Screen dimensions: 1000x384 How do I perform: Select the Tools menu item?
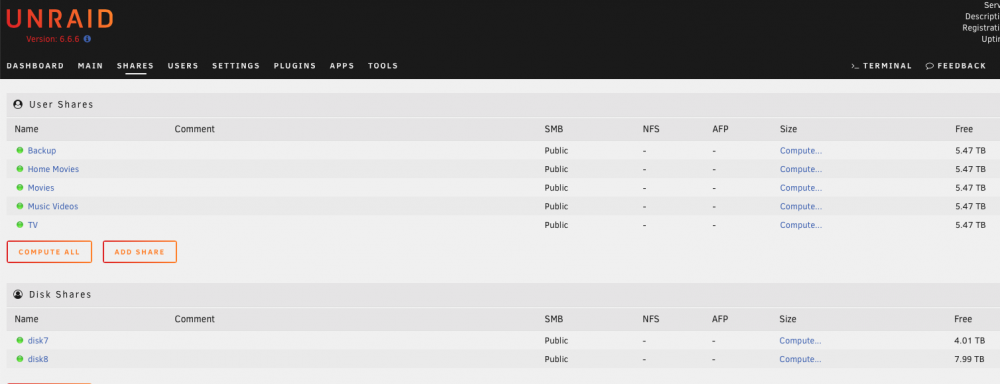click(x=383, y=66)
